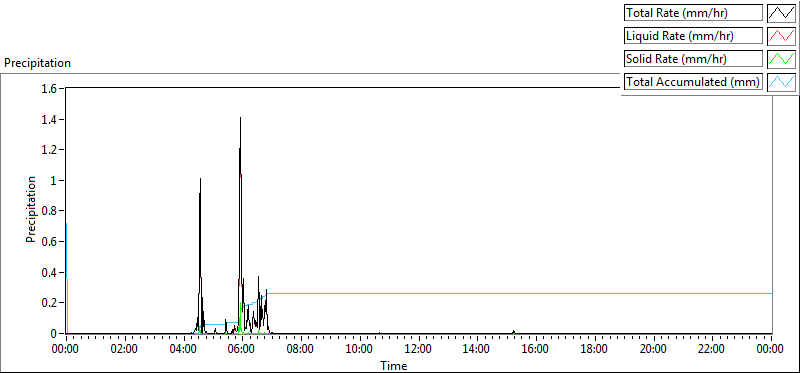Image resolution: width=800 pixels, height=373 pixels.
Task: Select the Total Accumulated (mm) legend label
Action: tap(693, 82)
